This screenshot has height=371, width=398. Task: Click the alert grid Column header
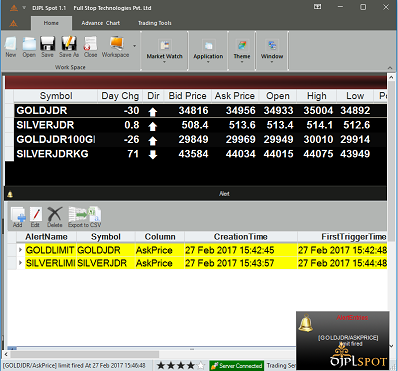point(160,237)
